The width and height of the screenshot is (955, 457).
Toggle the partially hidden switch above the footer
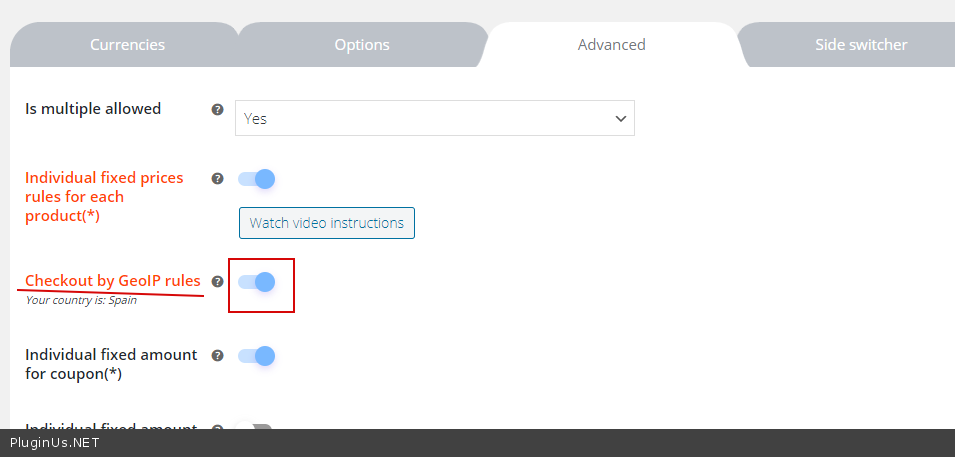(256, 427)
